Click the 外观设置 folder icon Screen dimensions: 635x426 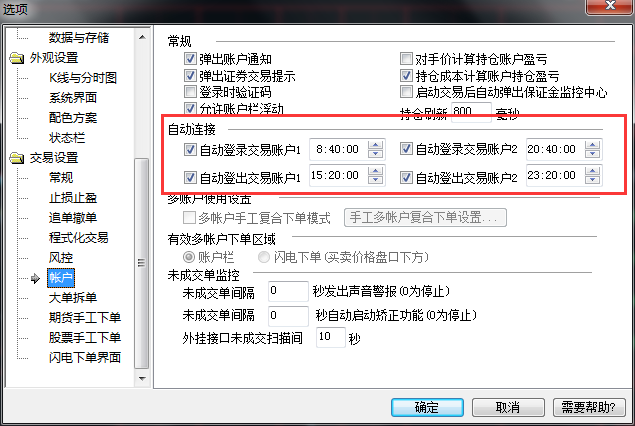17,58
